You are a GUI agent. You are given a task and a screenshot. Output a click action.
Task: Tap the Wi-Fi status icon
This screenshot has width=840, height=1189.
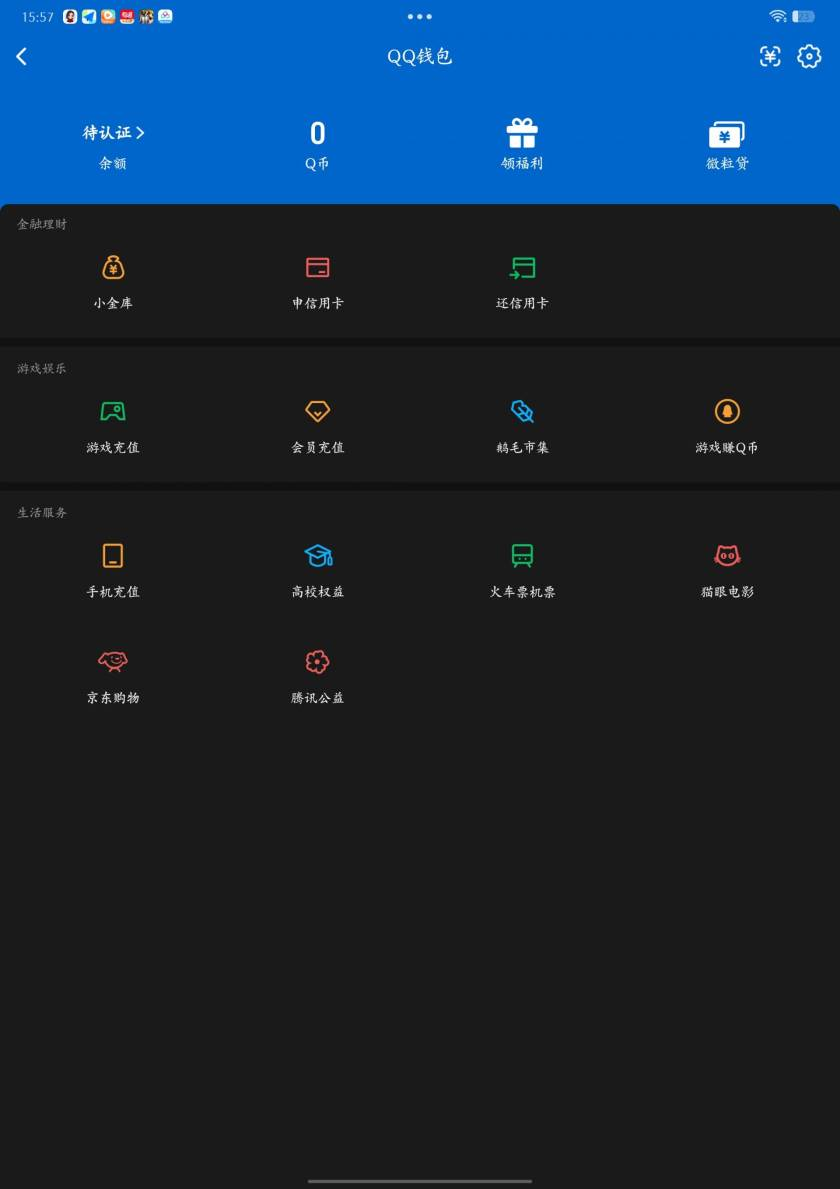pos(778,16)
